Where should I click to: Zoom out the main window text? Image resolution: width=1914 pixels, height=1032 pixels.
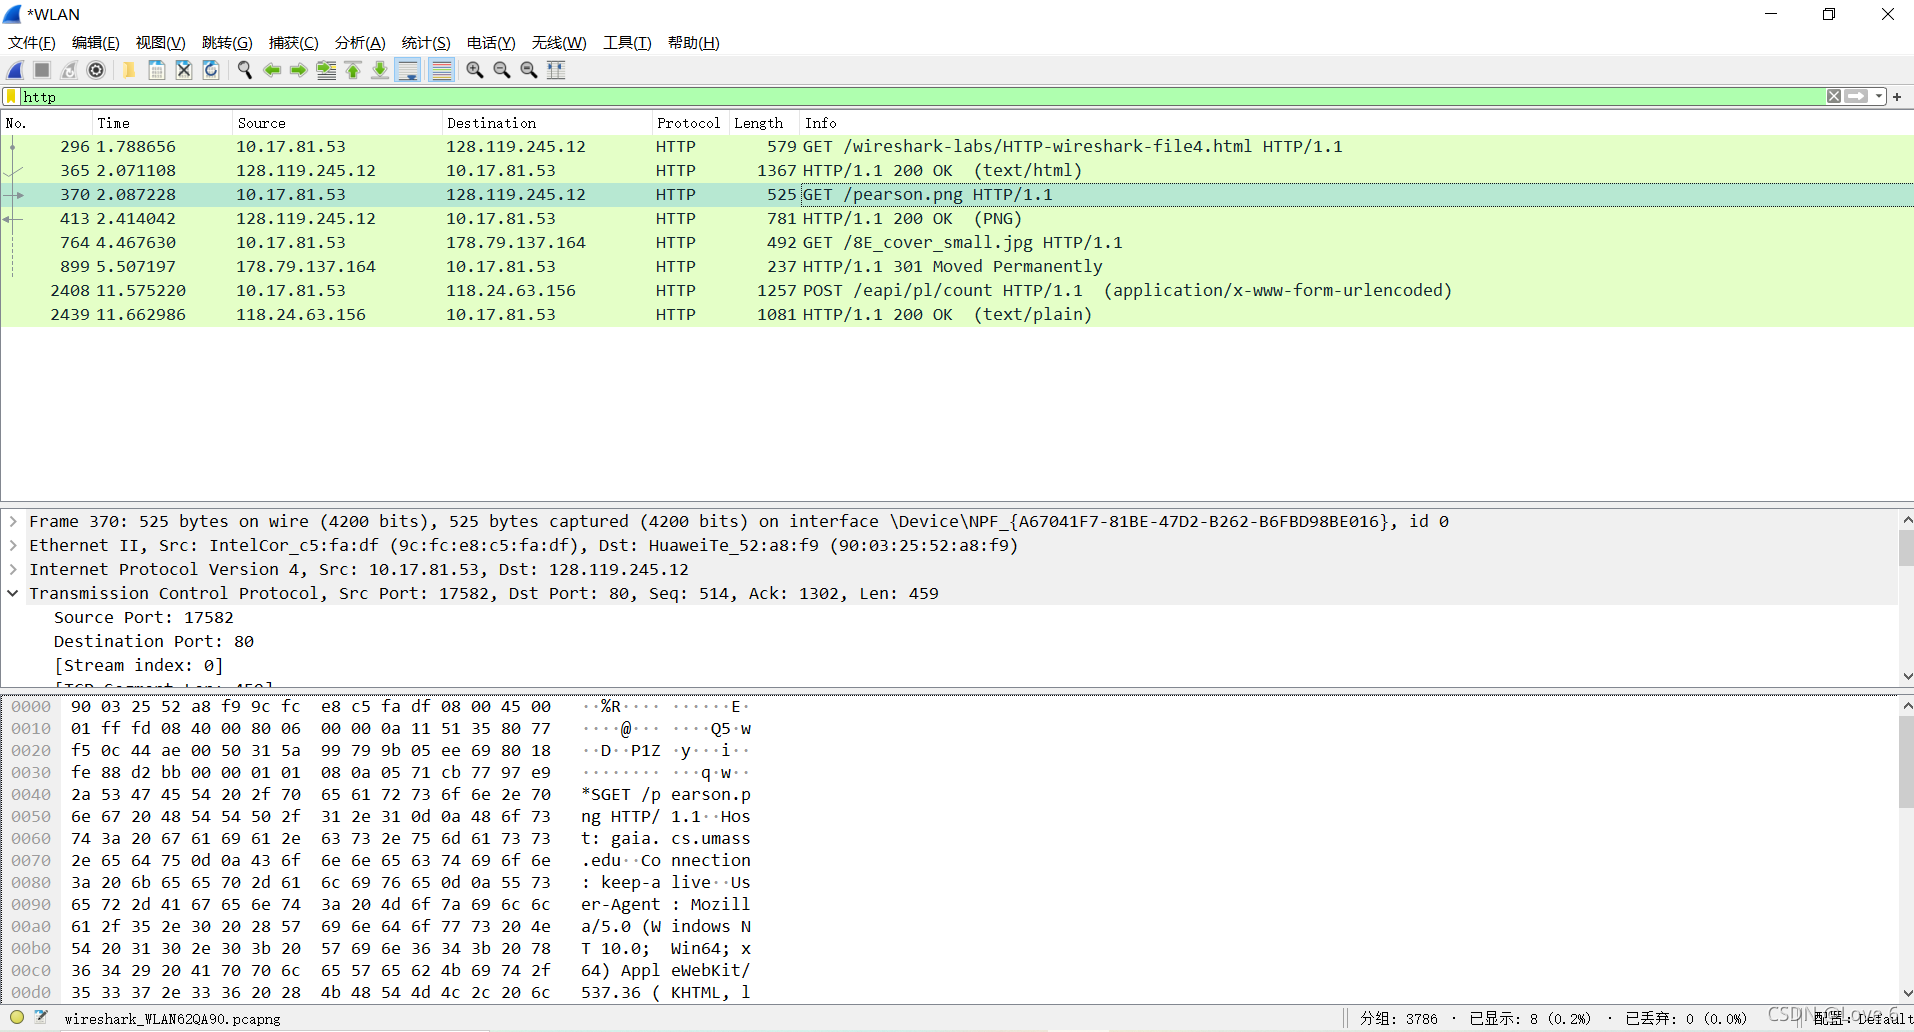pyautogui.click(x=502, y=70)
